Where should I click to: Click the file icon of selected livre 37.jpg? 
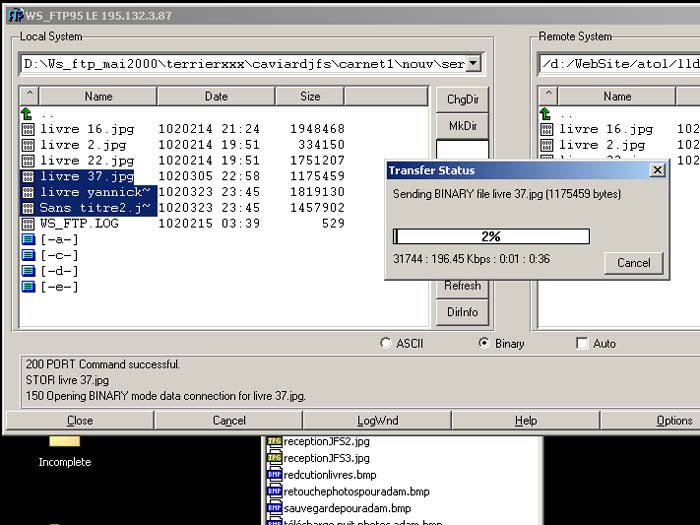pos(28,176)
